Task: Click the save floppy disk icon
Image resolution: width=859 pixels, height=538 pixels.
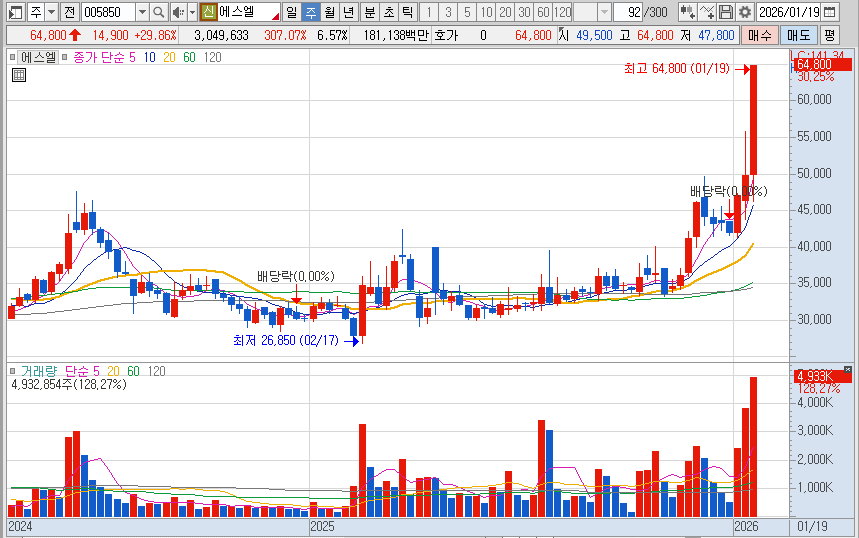Action: click(x=725, y=12)
